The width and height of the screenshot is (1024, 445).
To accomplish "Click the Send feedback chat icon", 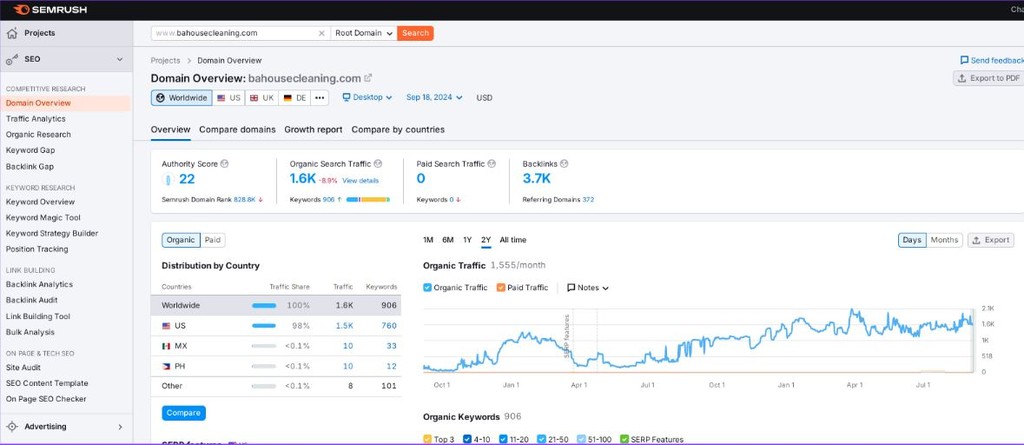I will coord(964,61).
